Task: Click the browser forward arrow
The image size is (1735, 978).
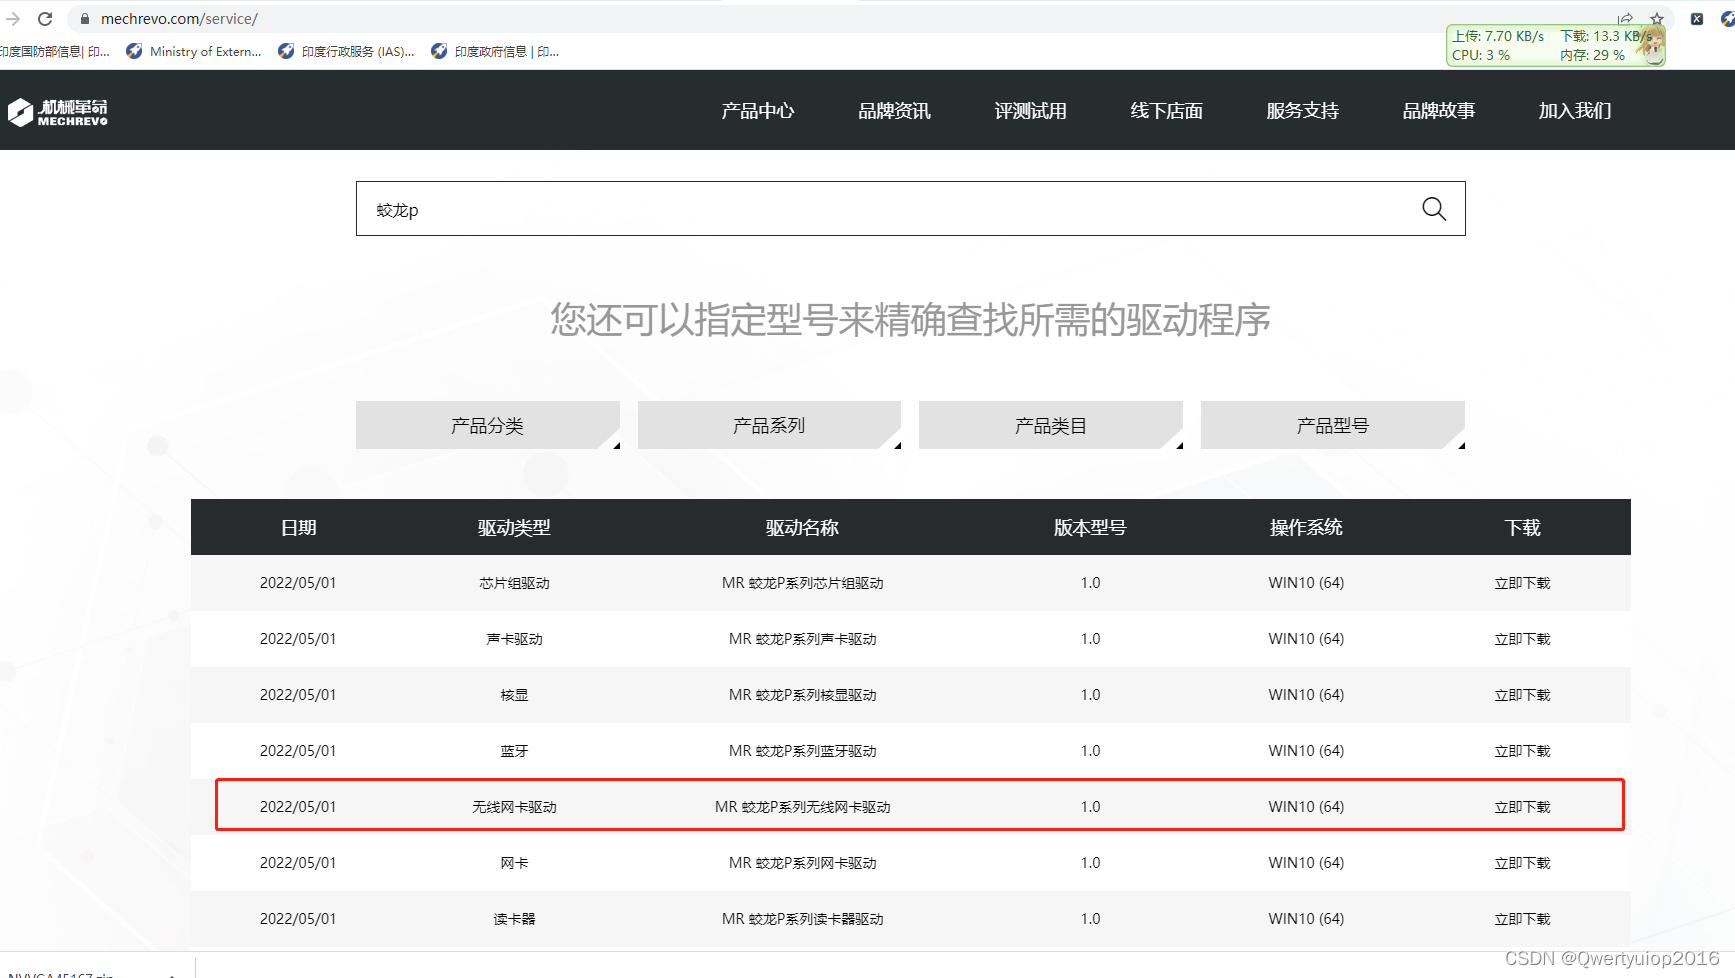Action: [x=12, y=19]
